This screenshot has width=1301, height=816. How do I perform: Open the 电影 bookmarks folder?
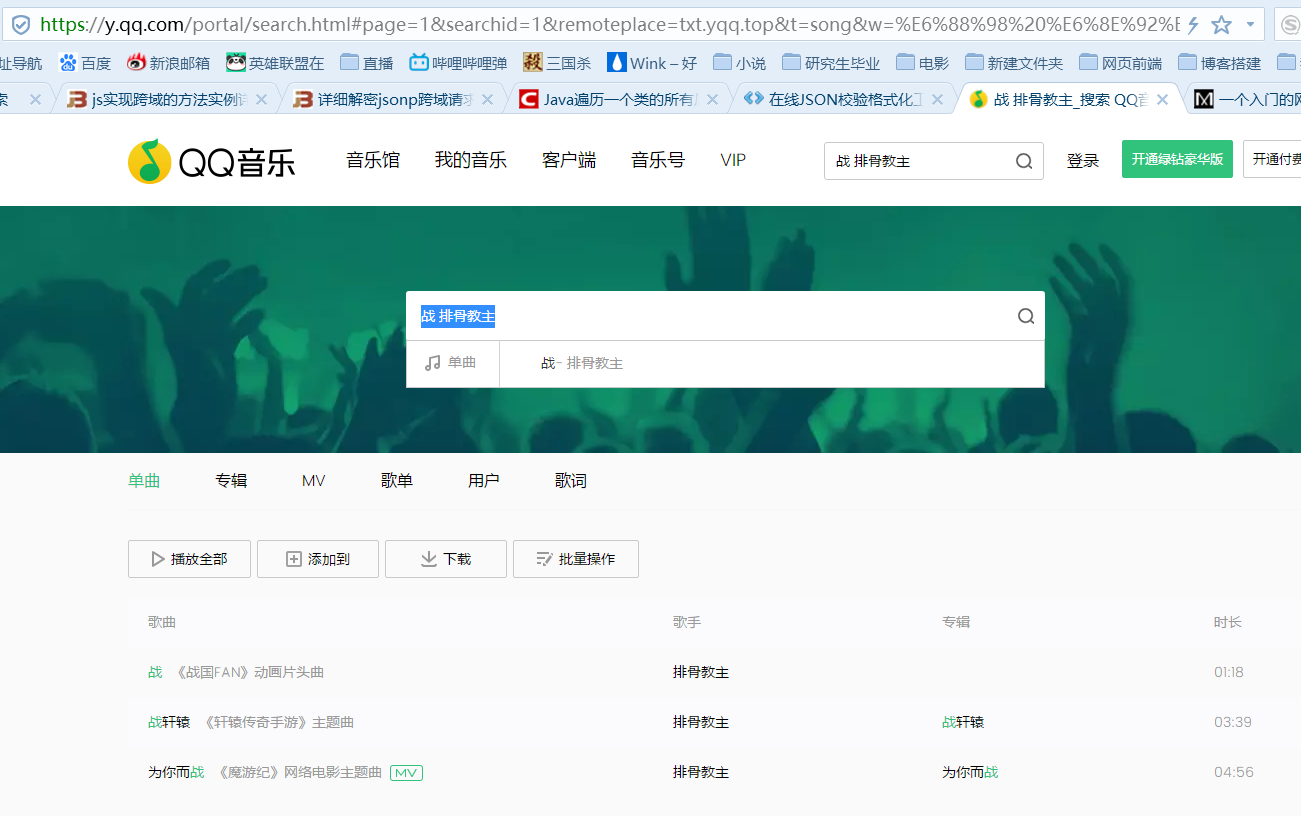pos(922,63)
